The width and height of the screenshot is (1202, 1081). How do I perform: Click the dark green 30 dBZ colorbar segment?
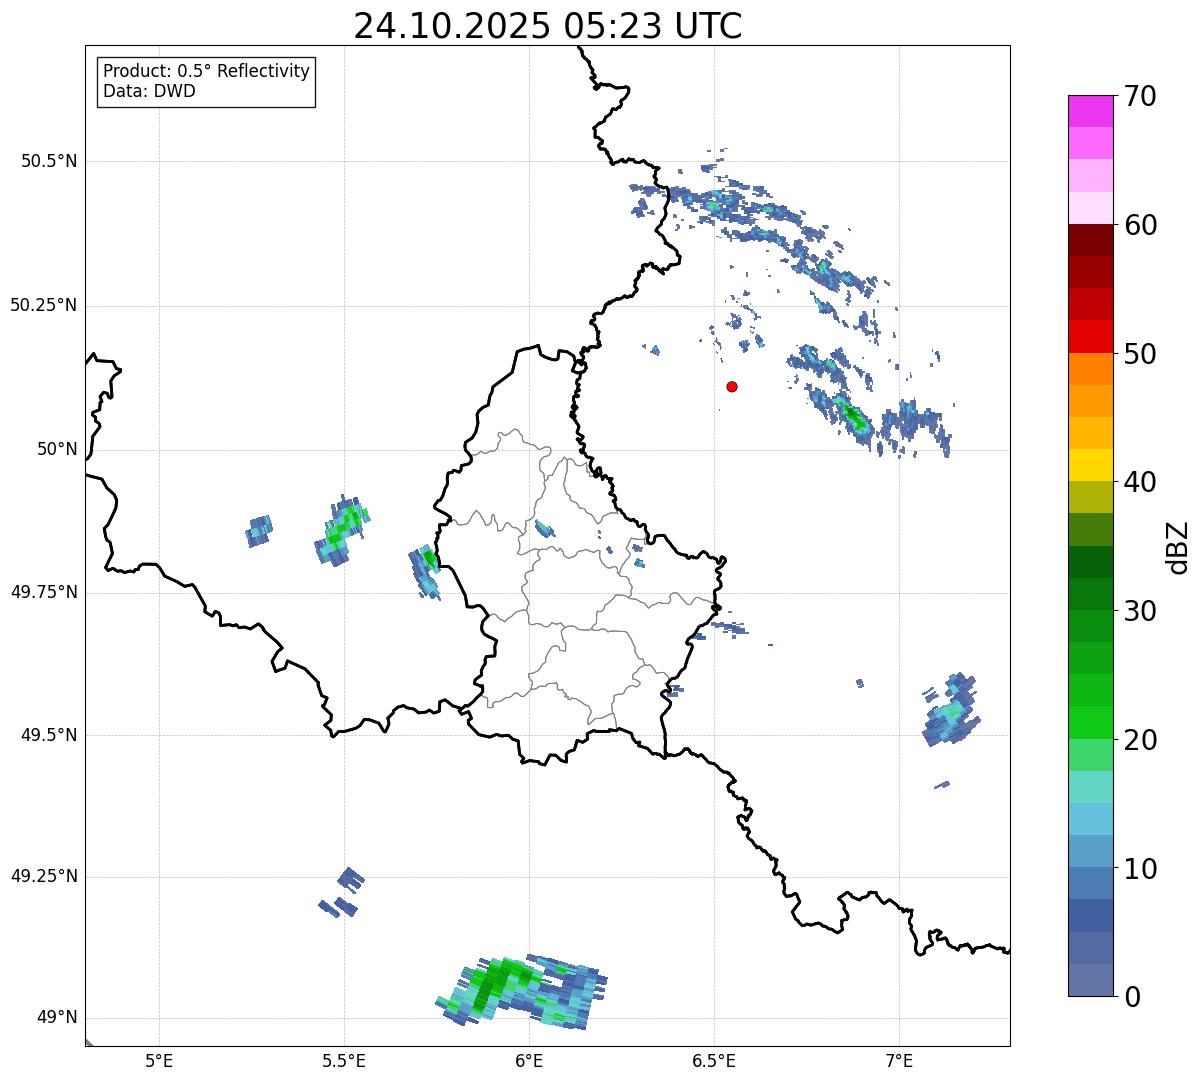(1091, 594)
